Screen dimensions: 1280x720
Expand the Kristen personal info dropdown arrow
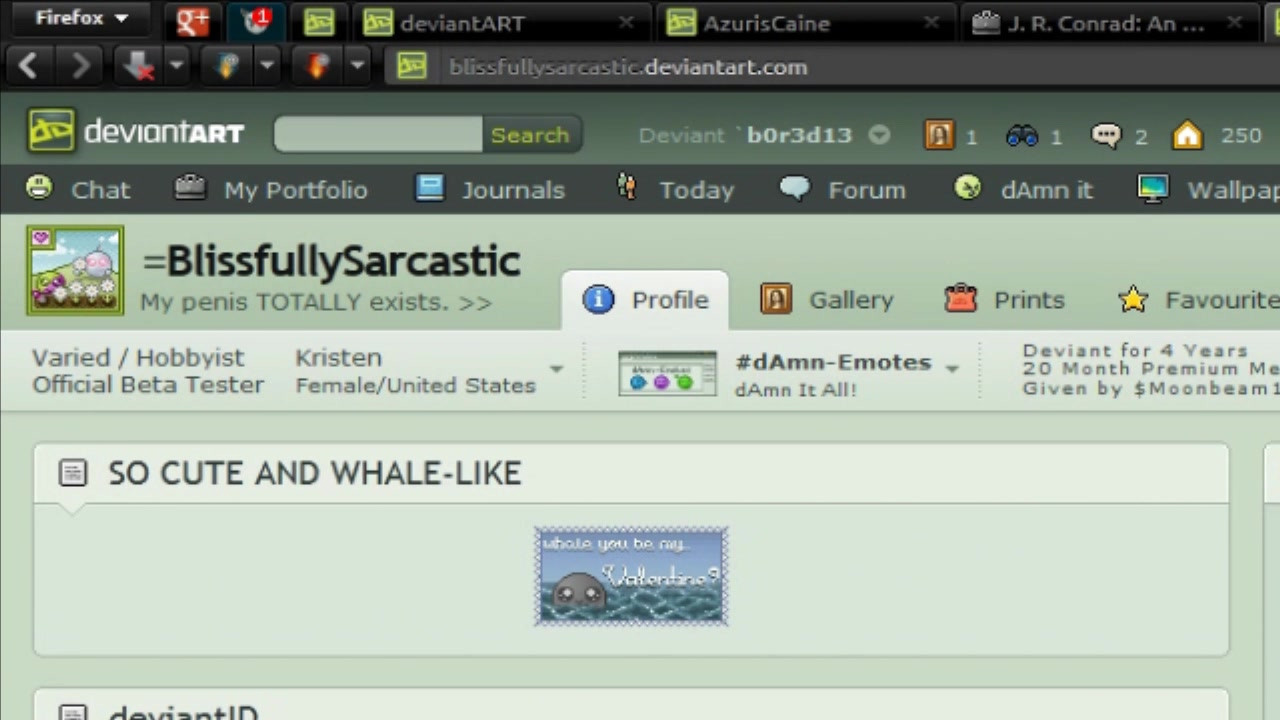(556, 369)
